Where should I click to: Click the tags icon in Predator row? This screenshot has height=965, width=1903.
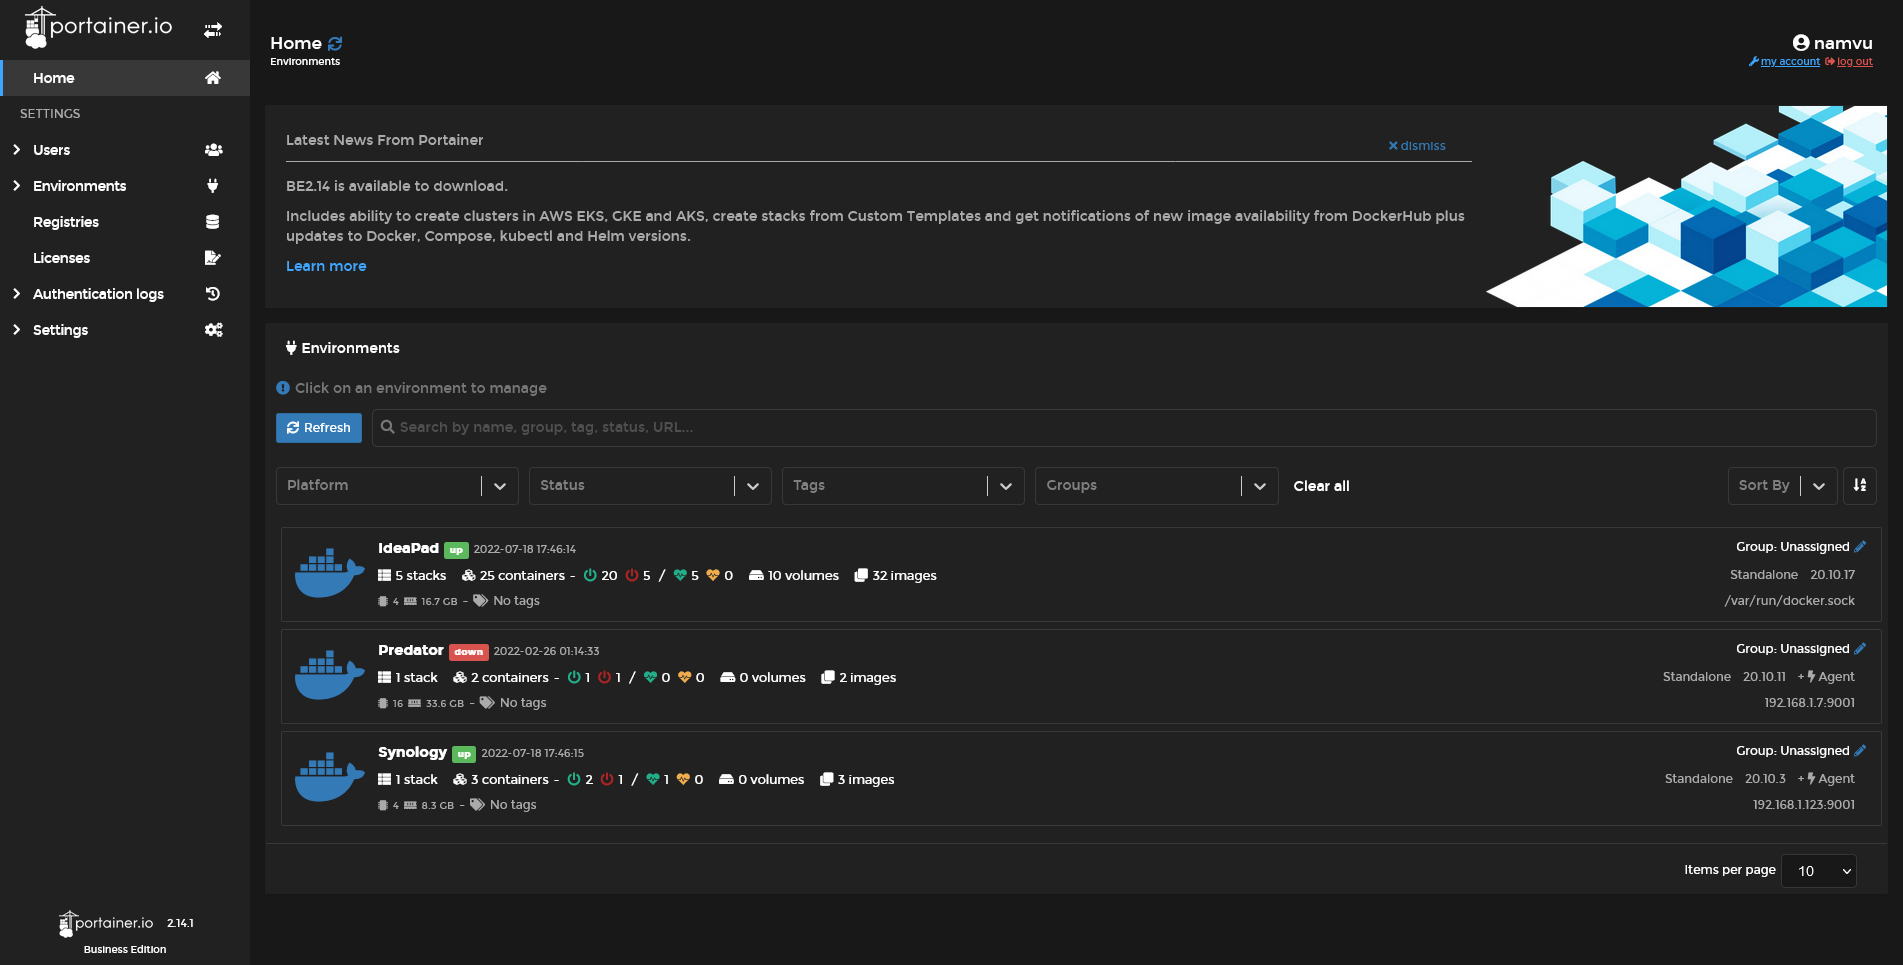click(487, 703)
